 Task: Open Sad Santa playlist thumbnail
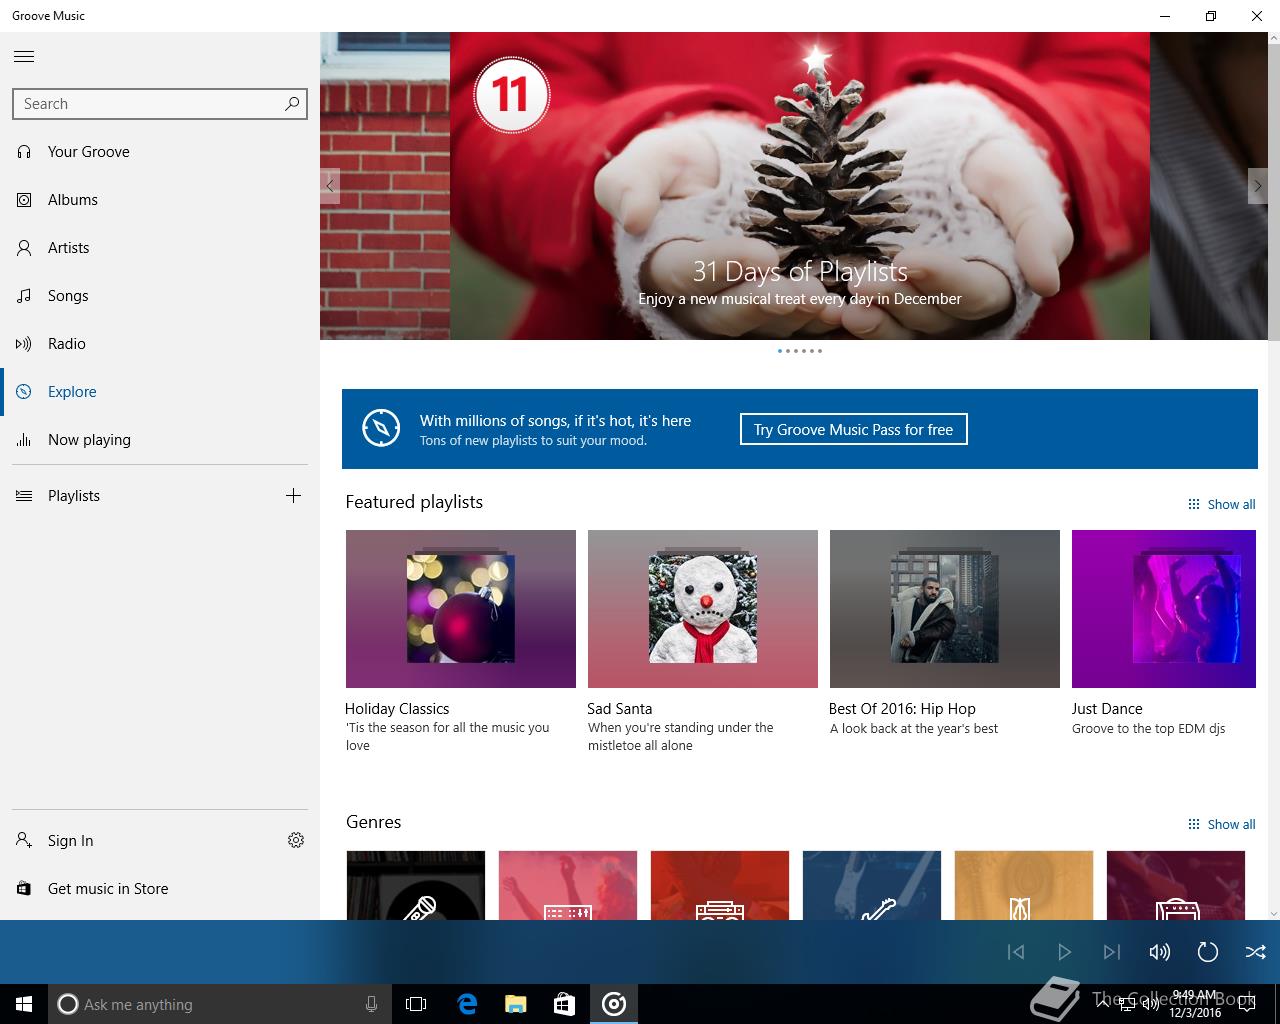tap(702, 609)
